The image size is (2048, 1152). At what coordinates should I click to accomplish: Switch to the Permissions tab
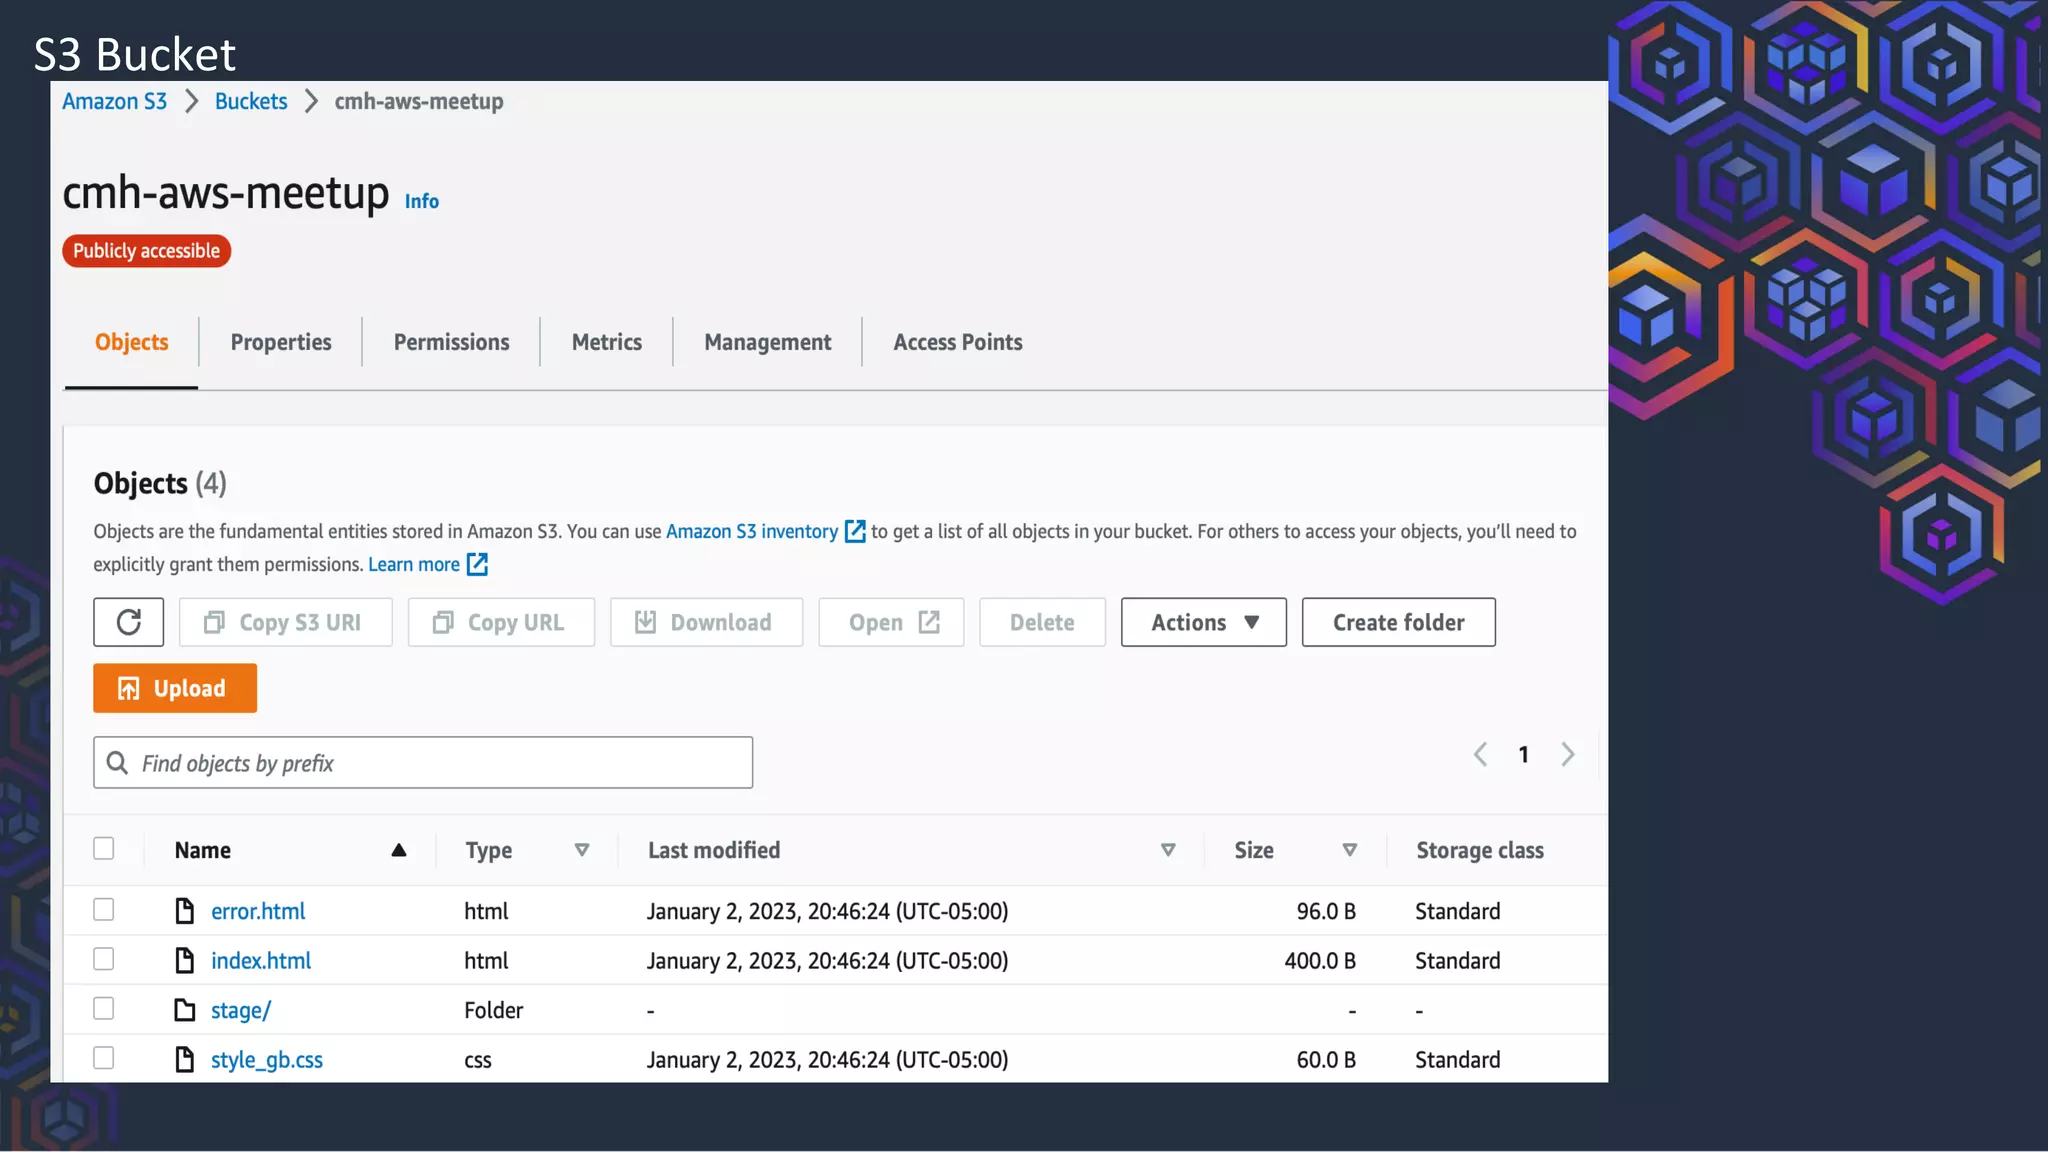click(451, 342)
